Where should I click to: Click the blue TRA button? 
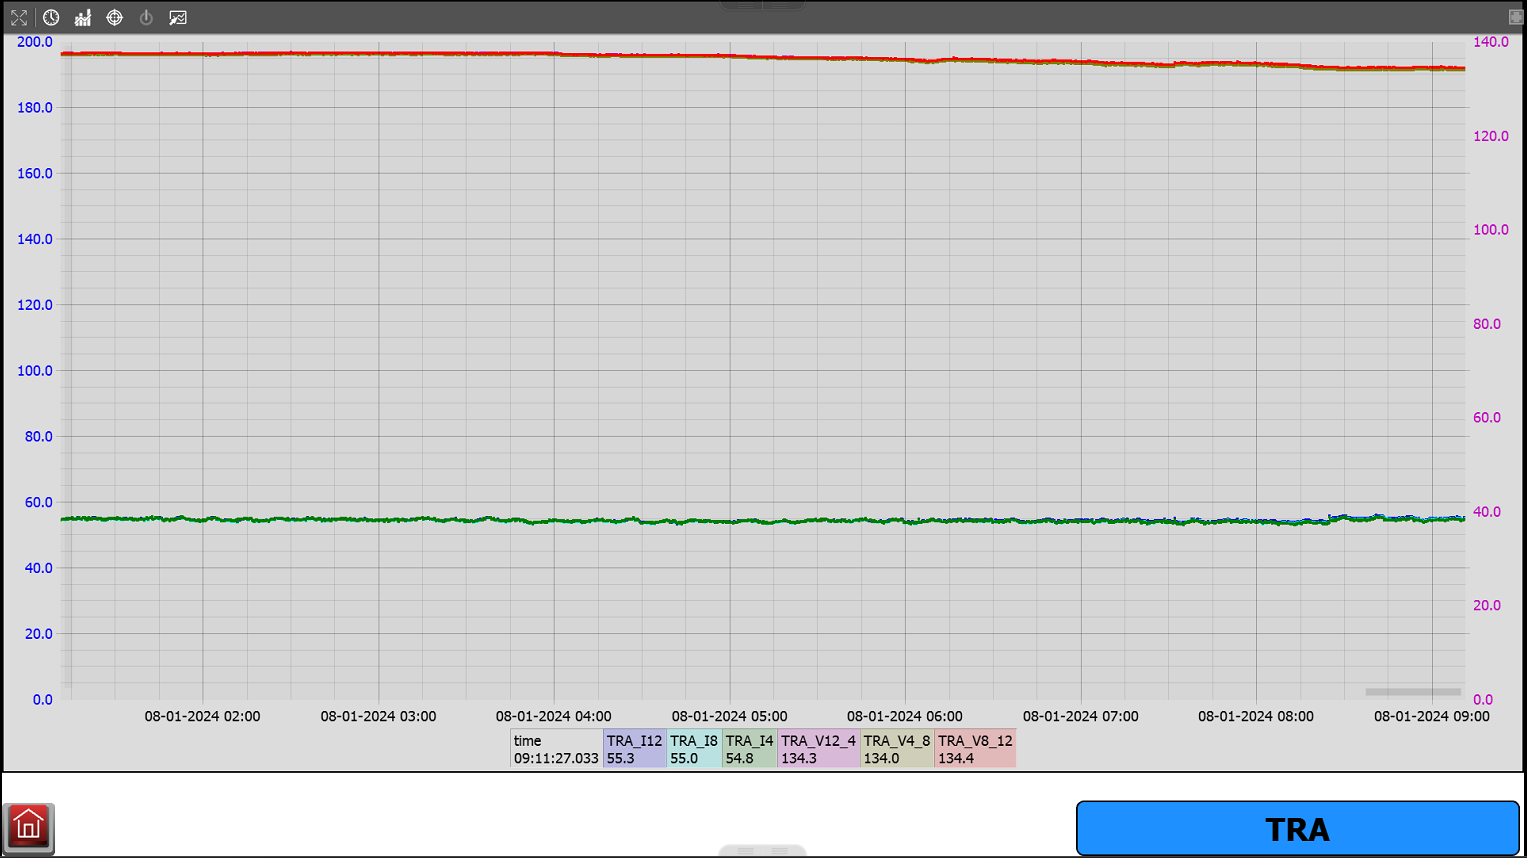[x=1298, y=829]
